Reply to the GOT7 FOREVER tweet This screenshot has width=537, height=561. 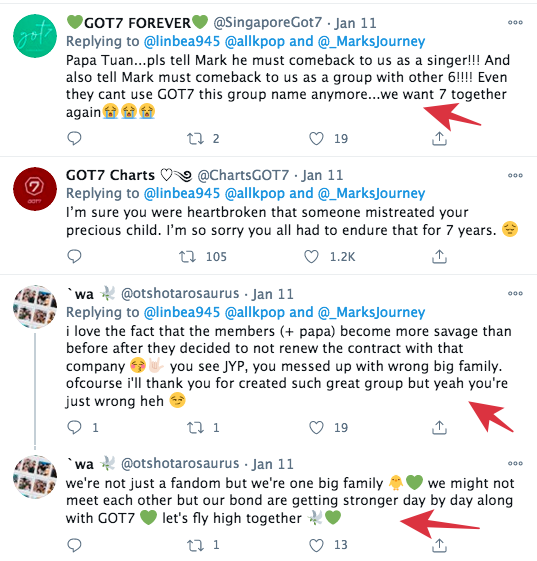(x=74, y=138)
